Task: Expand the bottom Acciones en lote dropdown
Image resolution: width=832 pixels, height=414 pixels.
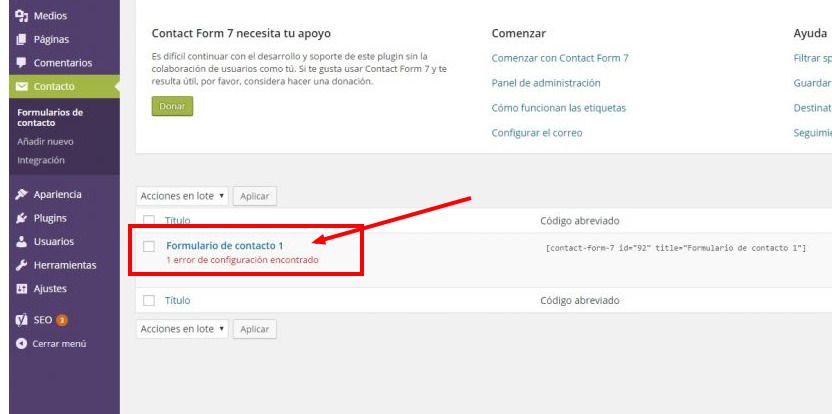Action: (182, 329)
